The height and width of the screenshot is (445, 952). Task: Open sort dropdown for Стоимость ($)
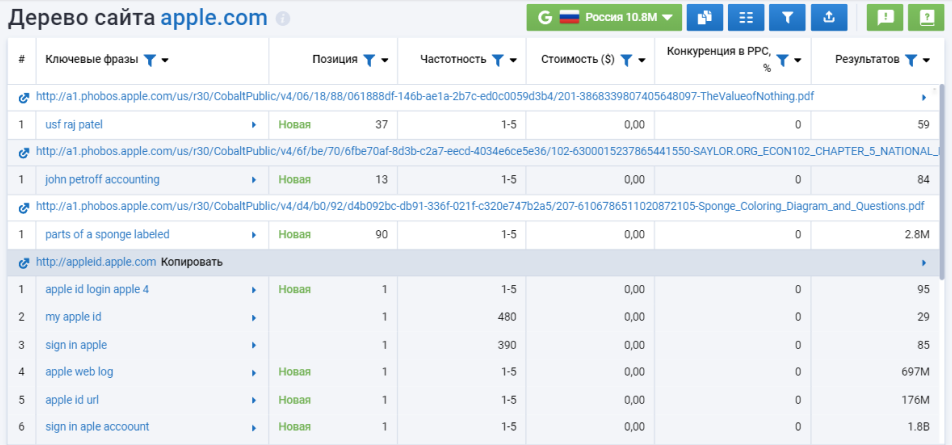click(642, 60)
